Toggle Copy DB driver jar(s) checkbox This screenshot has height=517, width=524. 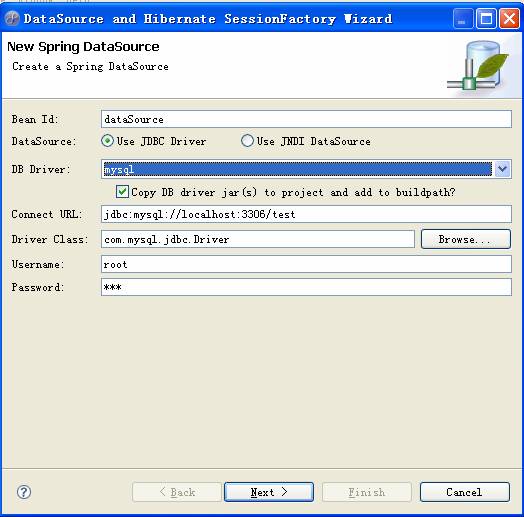coord(122,192)
